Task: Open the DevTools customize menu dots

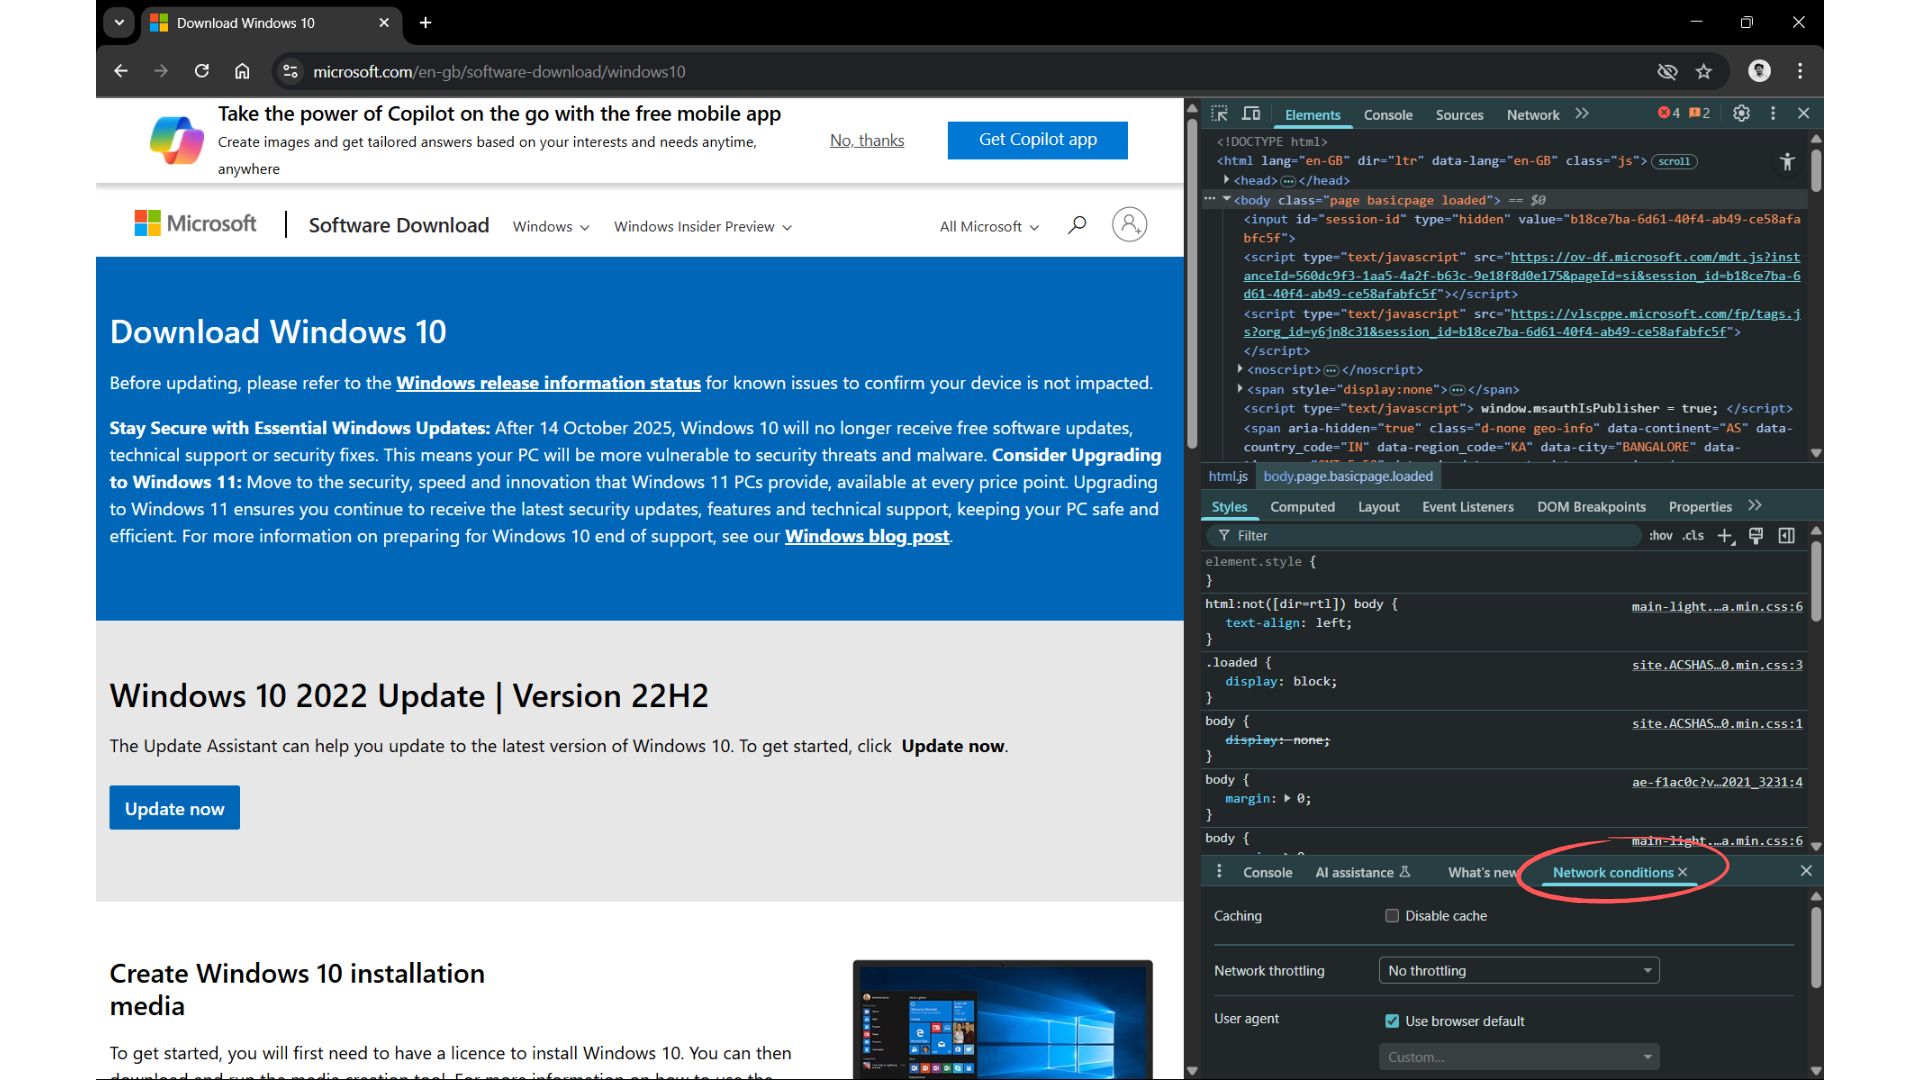Action: 1773,114
